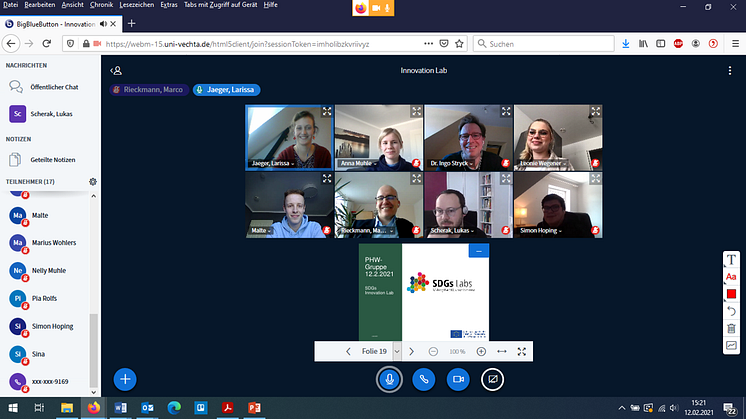
Task: Open the Chronik menu
Action: 101,6
